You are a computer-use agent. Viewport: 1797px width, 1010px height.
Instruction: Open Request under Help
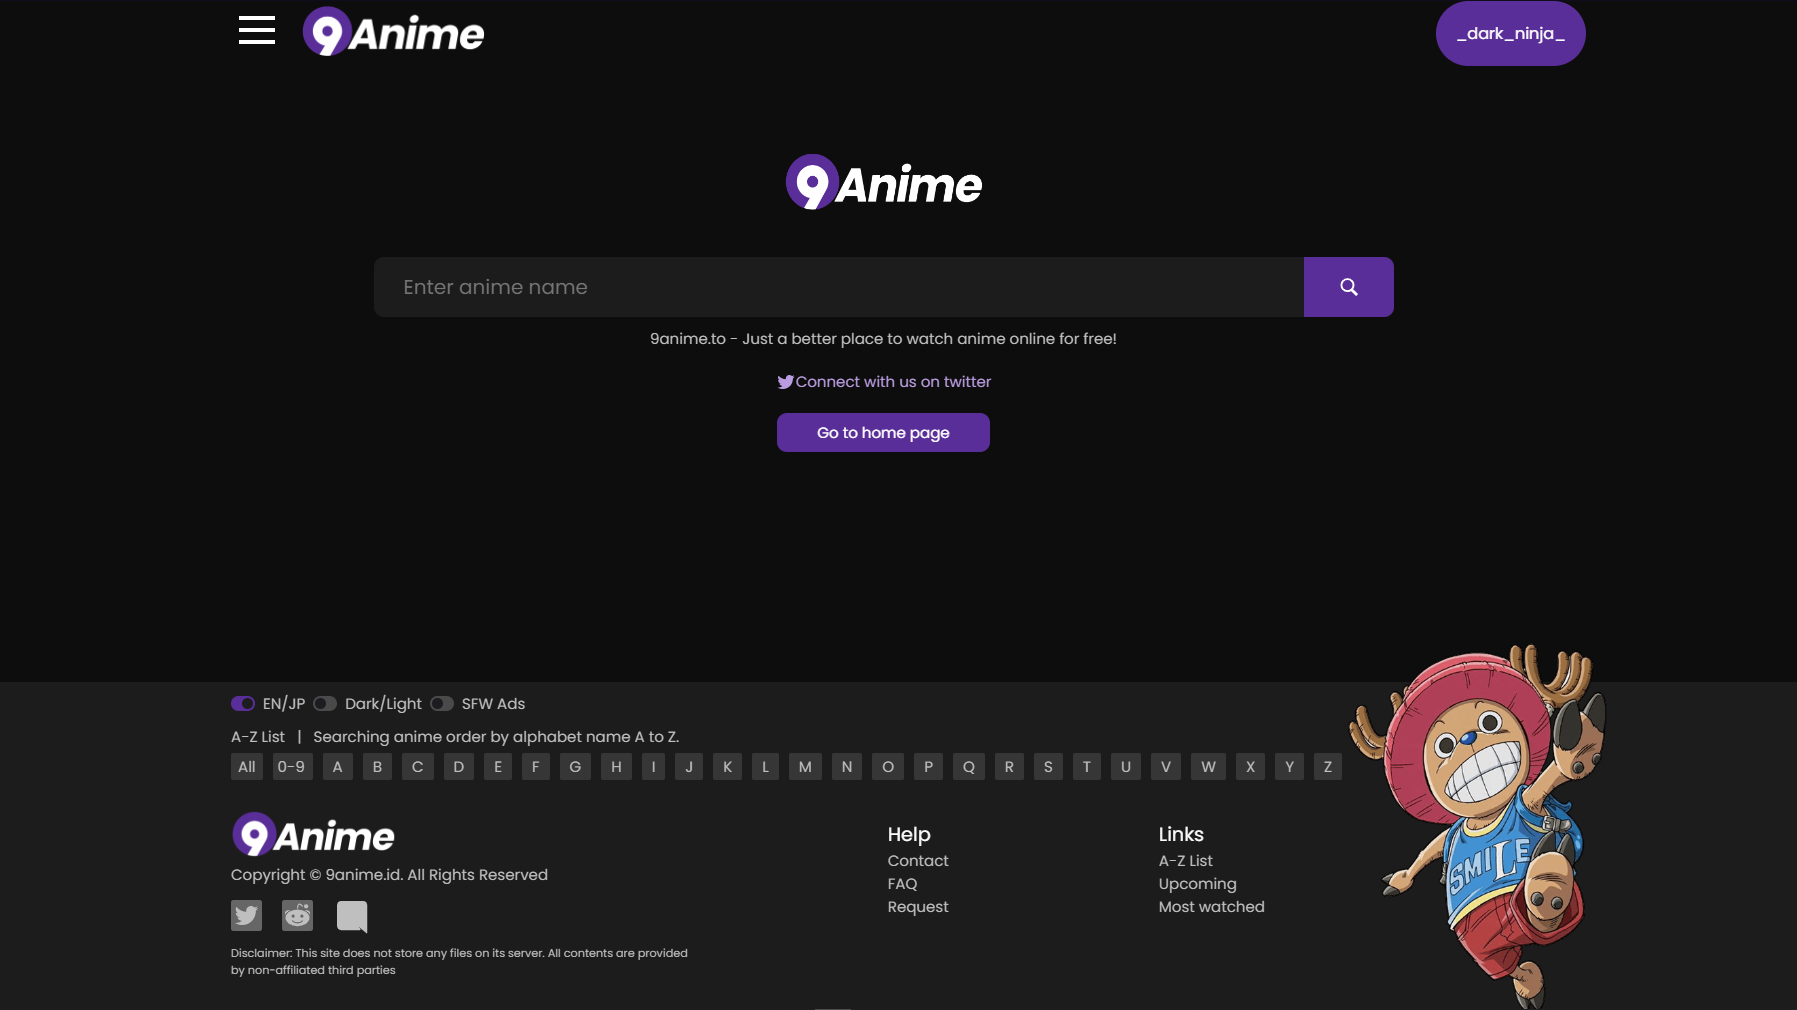(x=918, y=907)
